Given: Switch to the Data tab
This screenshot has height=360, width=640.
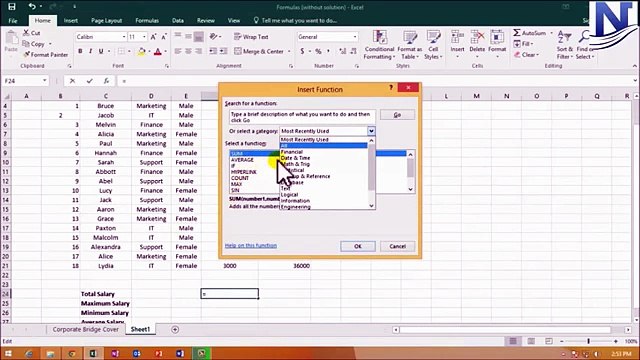Looking at the screenshot, I should (x=178, y=20).
